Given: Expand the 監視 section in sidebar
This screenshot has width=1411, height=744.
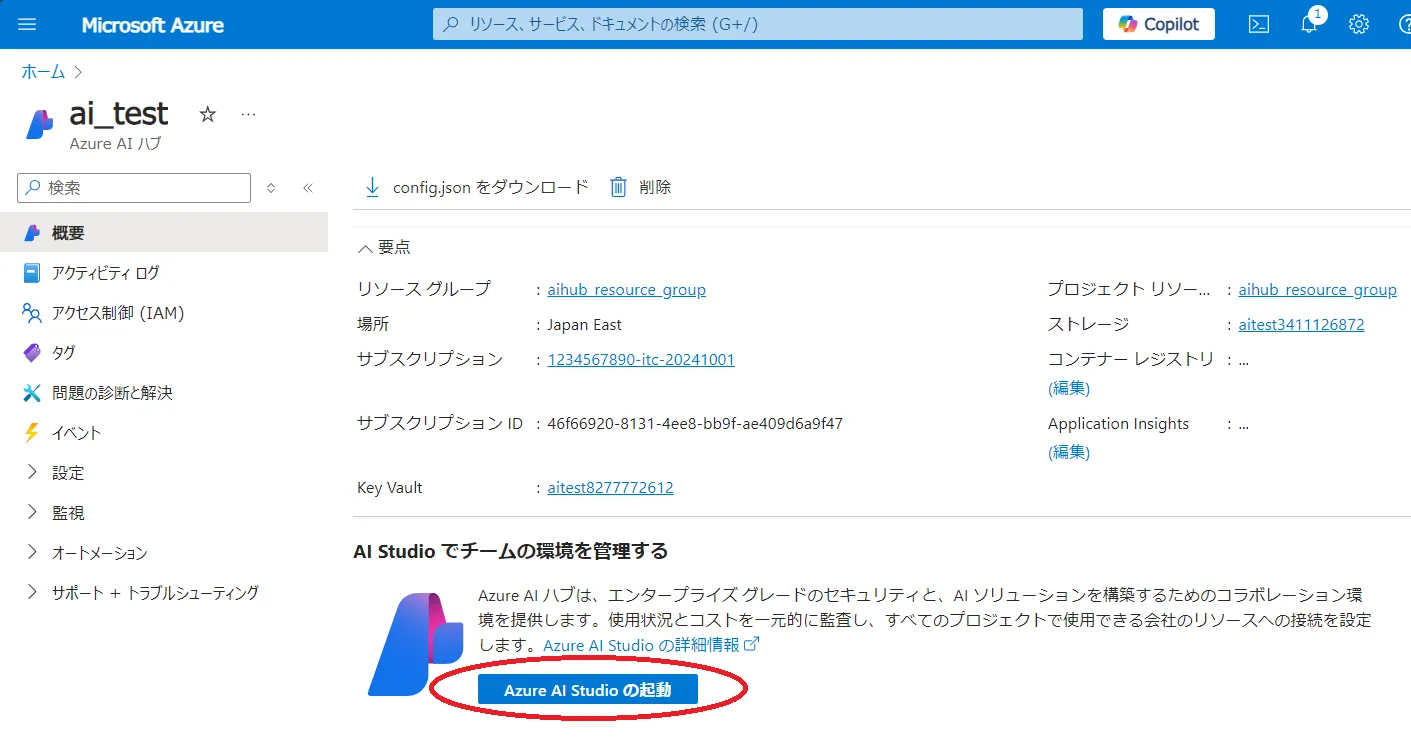Looking at the screenshot, I should 32,513.
